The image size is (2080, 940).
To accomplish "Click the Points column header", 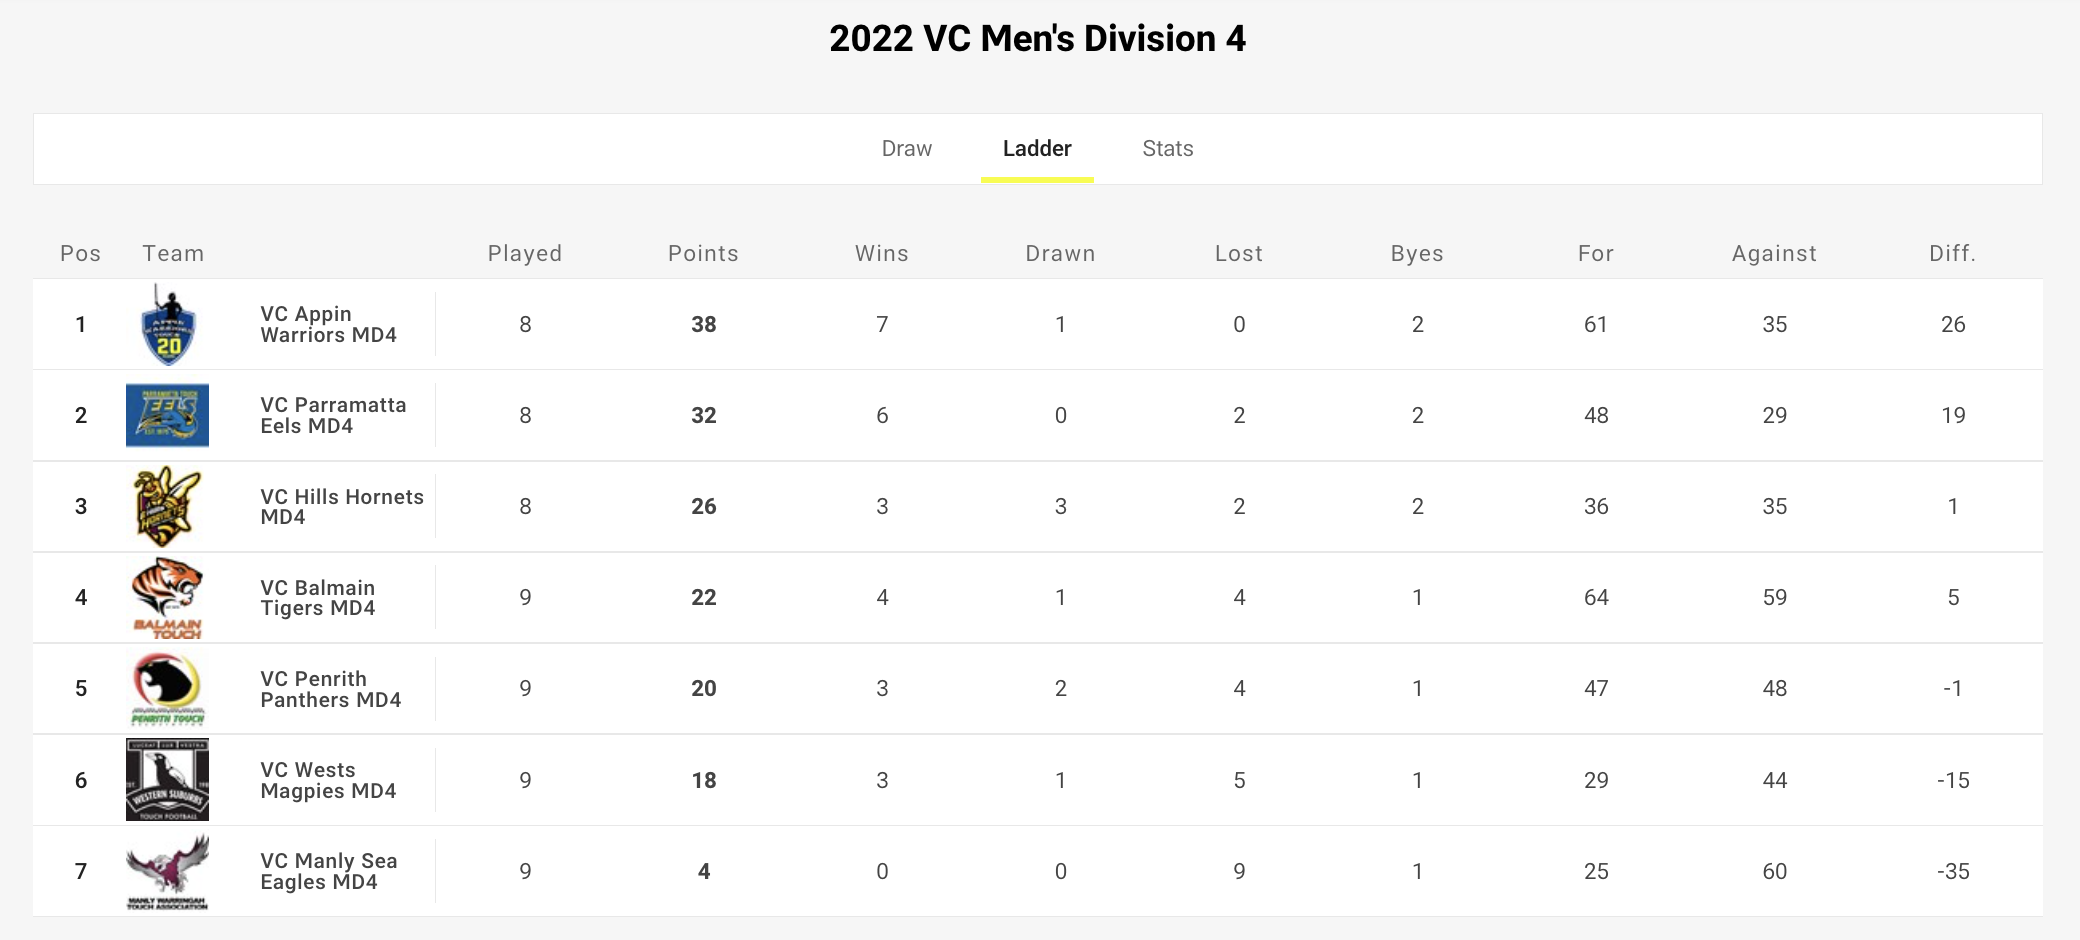I will coord(703,254).
